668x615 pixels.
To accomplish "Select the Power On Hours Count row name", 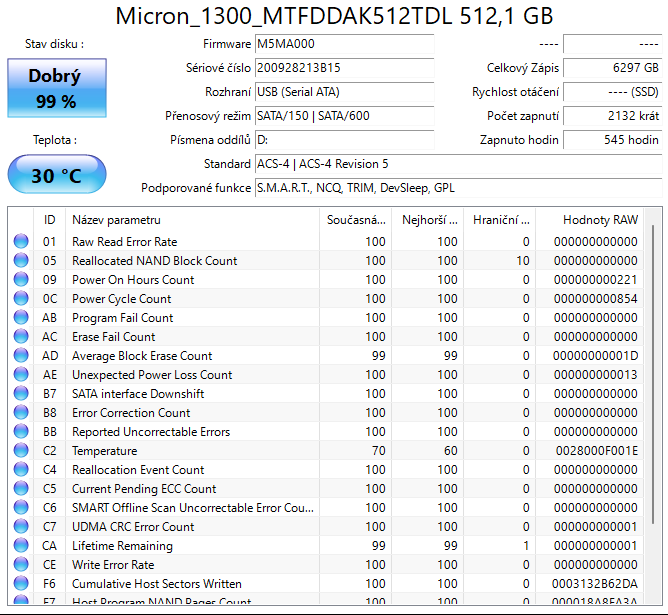I will 133,280.
